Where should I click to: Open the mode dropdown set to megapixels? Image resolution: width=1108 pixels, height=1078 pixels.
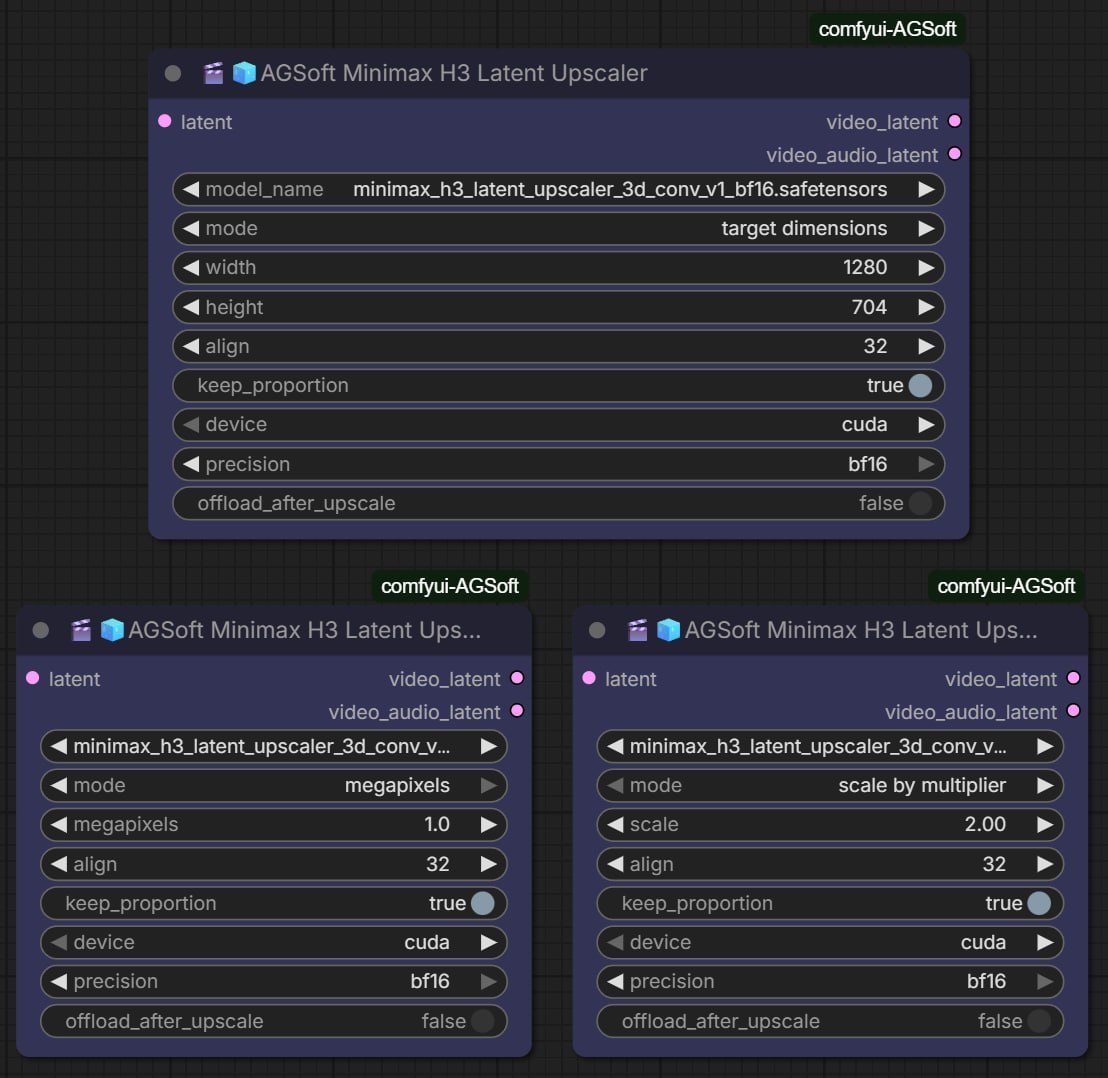(x=273, y=786)
